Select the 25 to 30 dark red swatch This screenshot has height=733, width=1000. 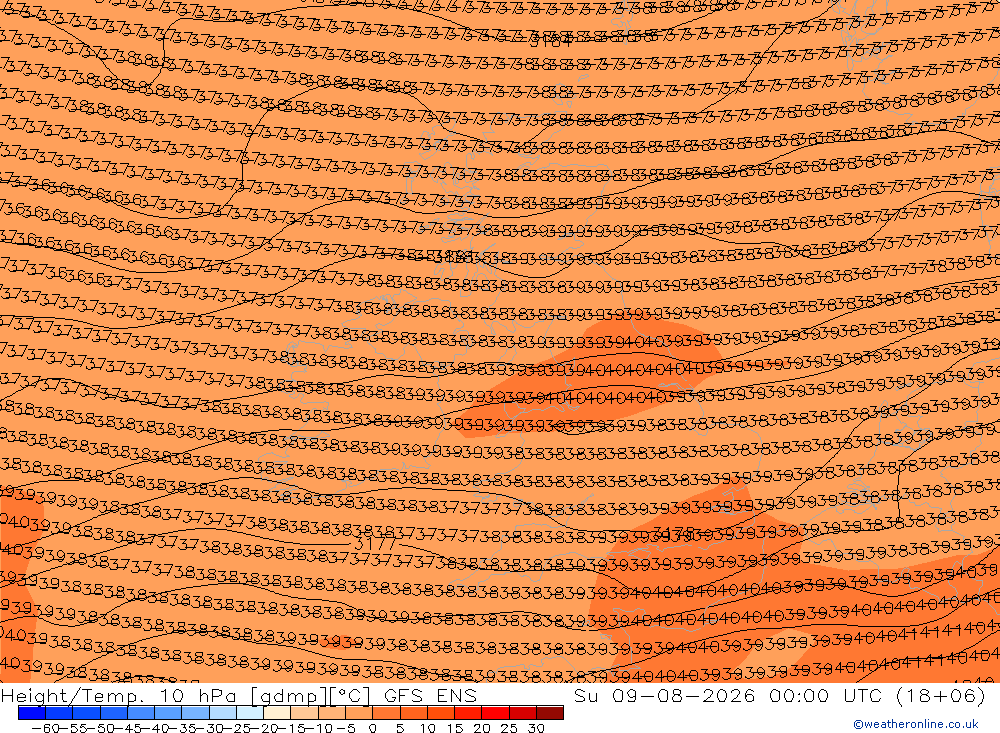coord(522,713)
